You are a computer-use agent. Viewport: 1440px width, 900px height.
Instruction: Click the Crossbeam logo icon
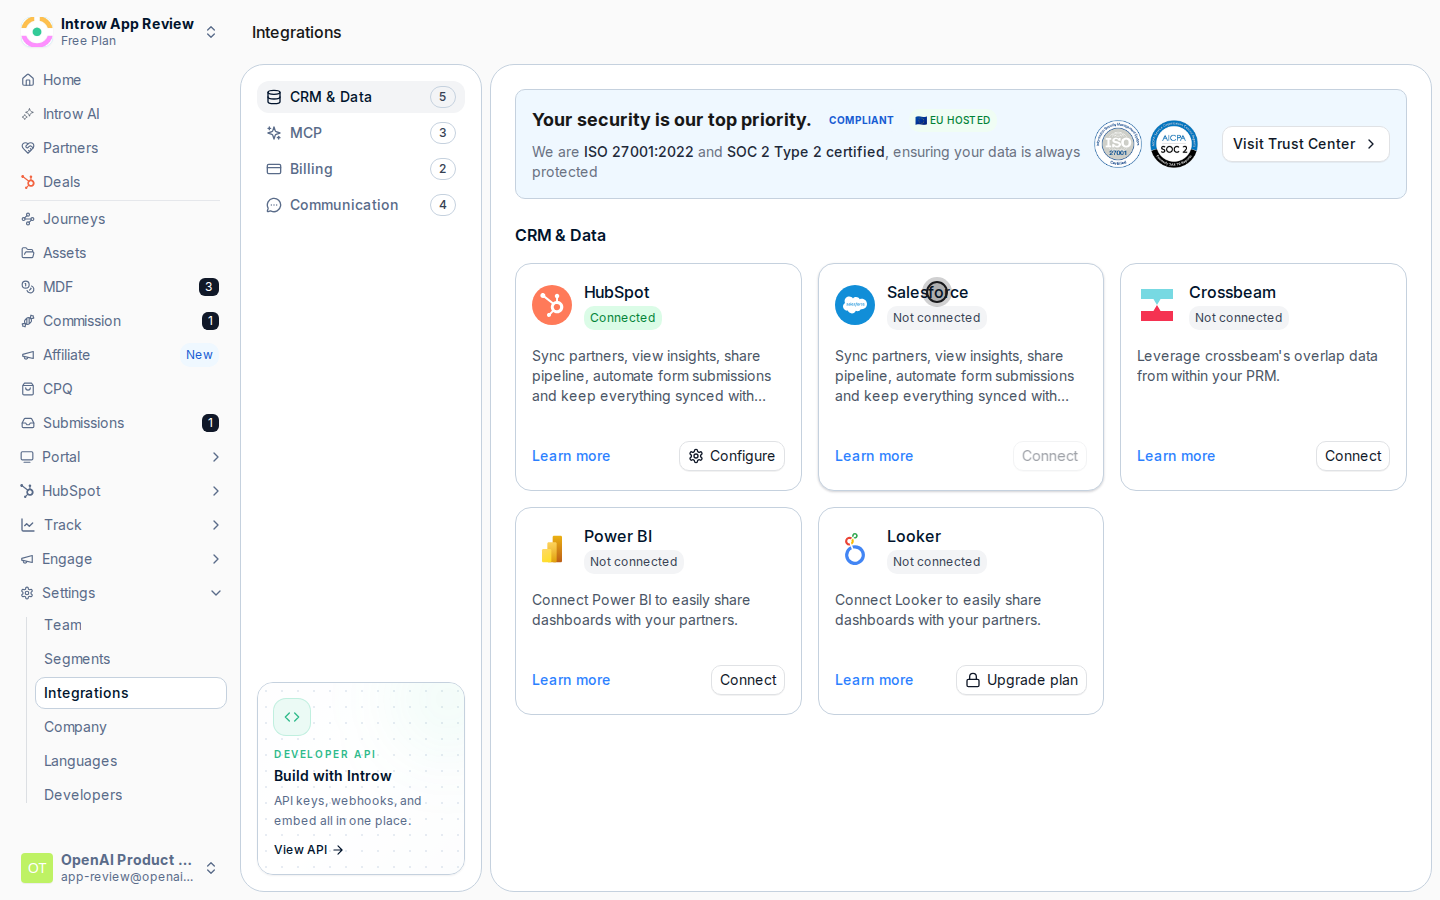point(1157,305)
